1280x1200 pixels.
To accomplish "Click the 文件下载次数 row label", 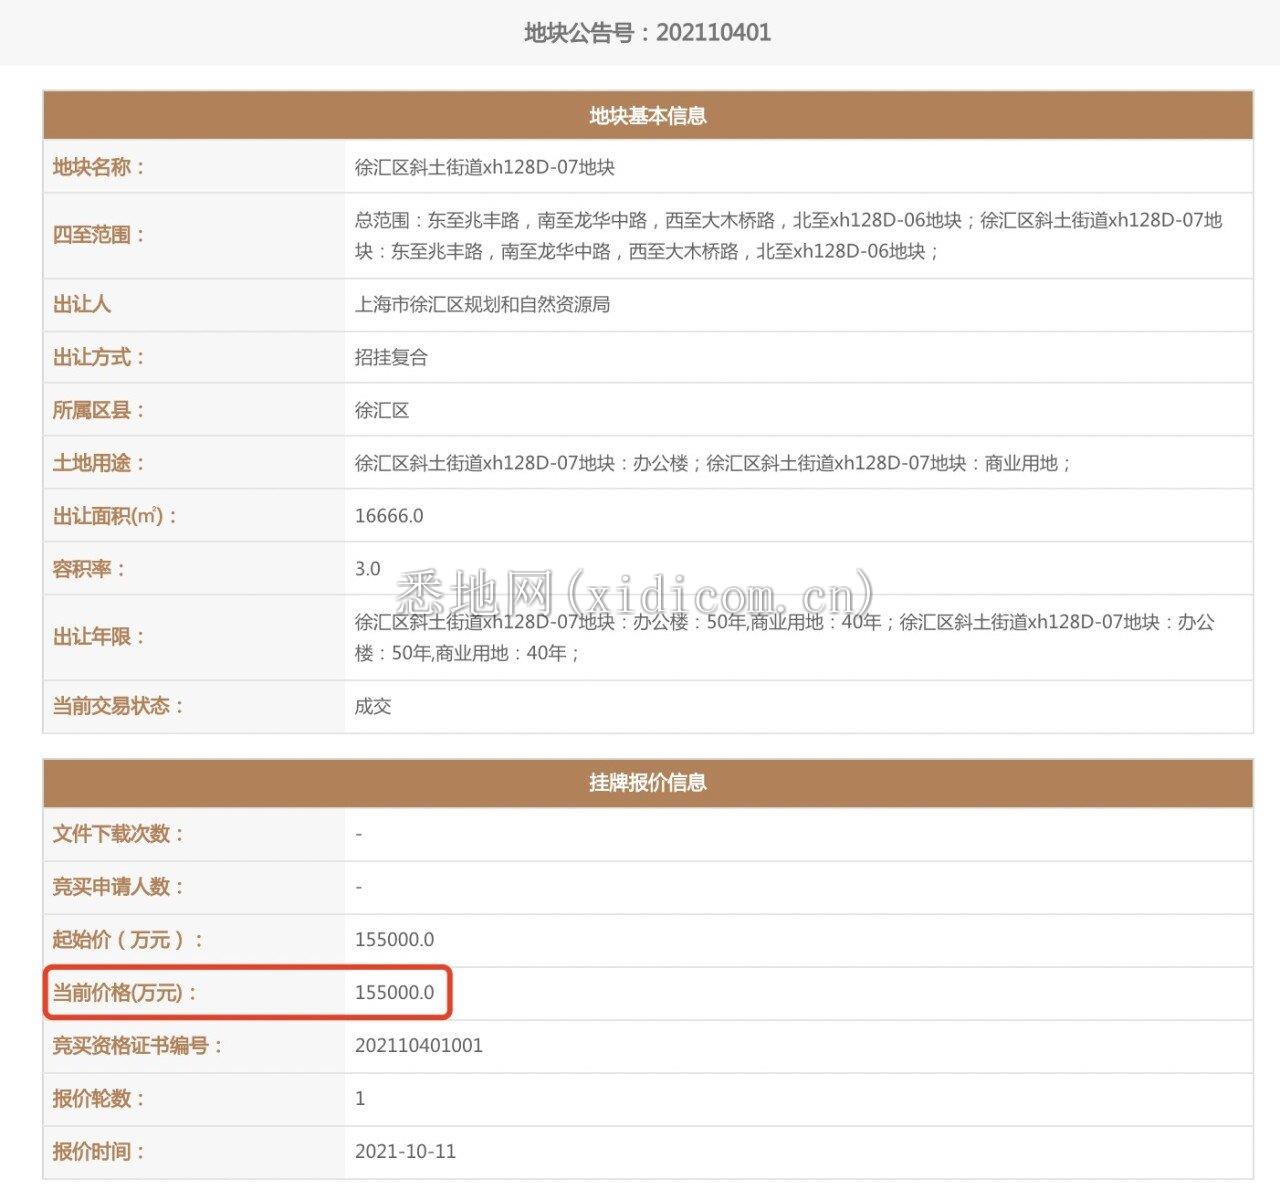I will (118, 835).
